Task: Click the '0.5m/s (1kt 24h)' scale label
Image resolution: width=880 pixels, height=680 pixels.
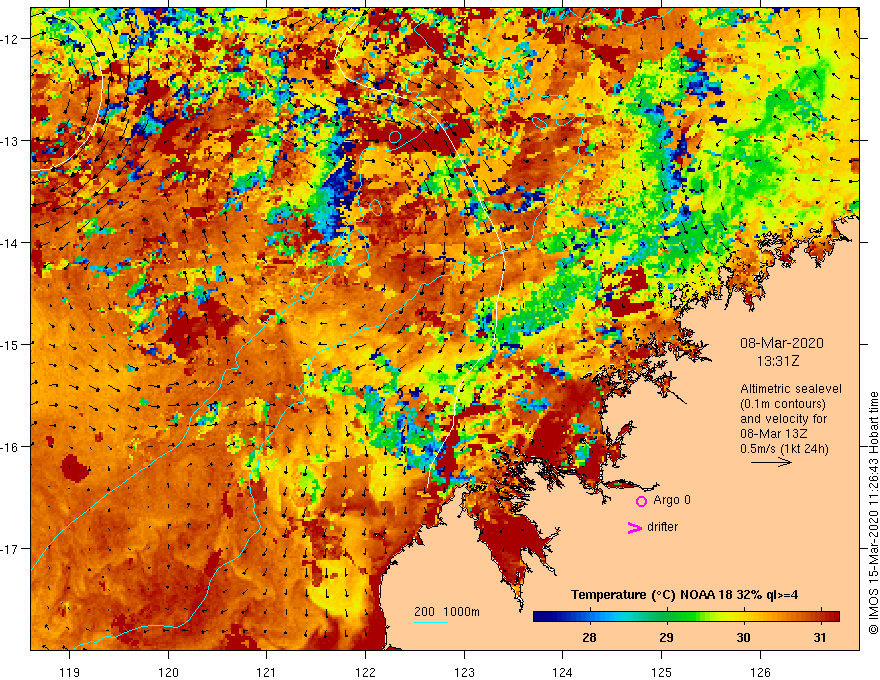Action: pos(784,449)
